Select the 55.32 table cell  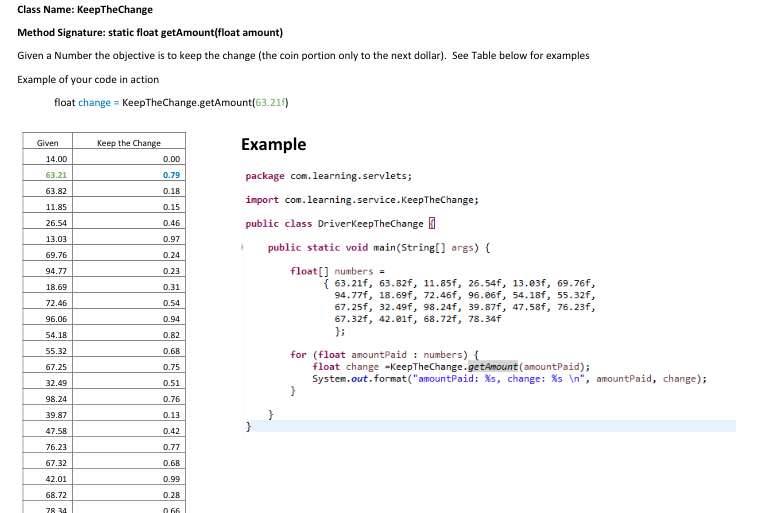tap(48, 351)
